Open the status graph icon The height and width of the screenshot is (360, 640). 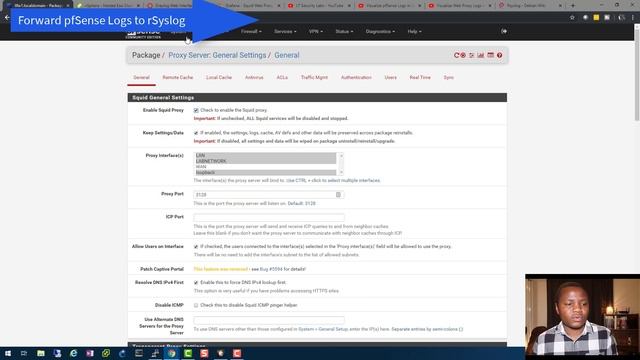click(x=481, y=55)
